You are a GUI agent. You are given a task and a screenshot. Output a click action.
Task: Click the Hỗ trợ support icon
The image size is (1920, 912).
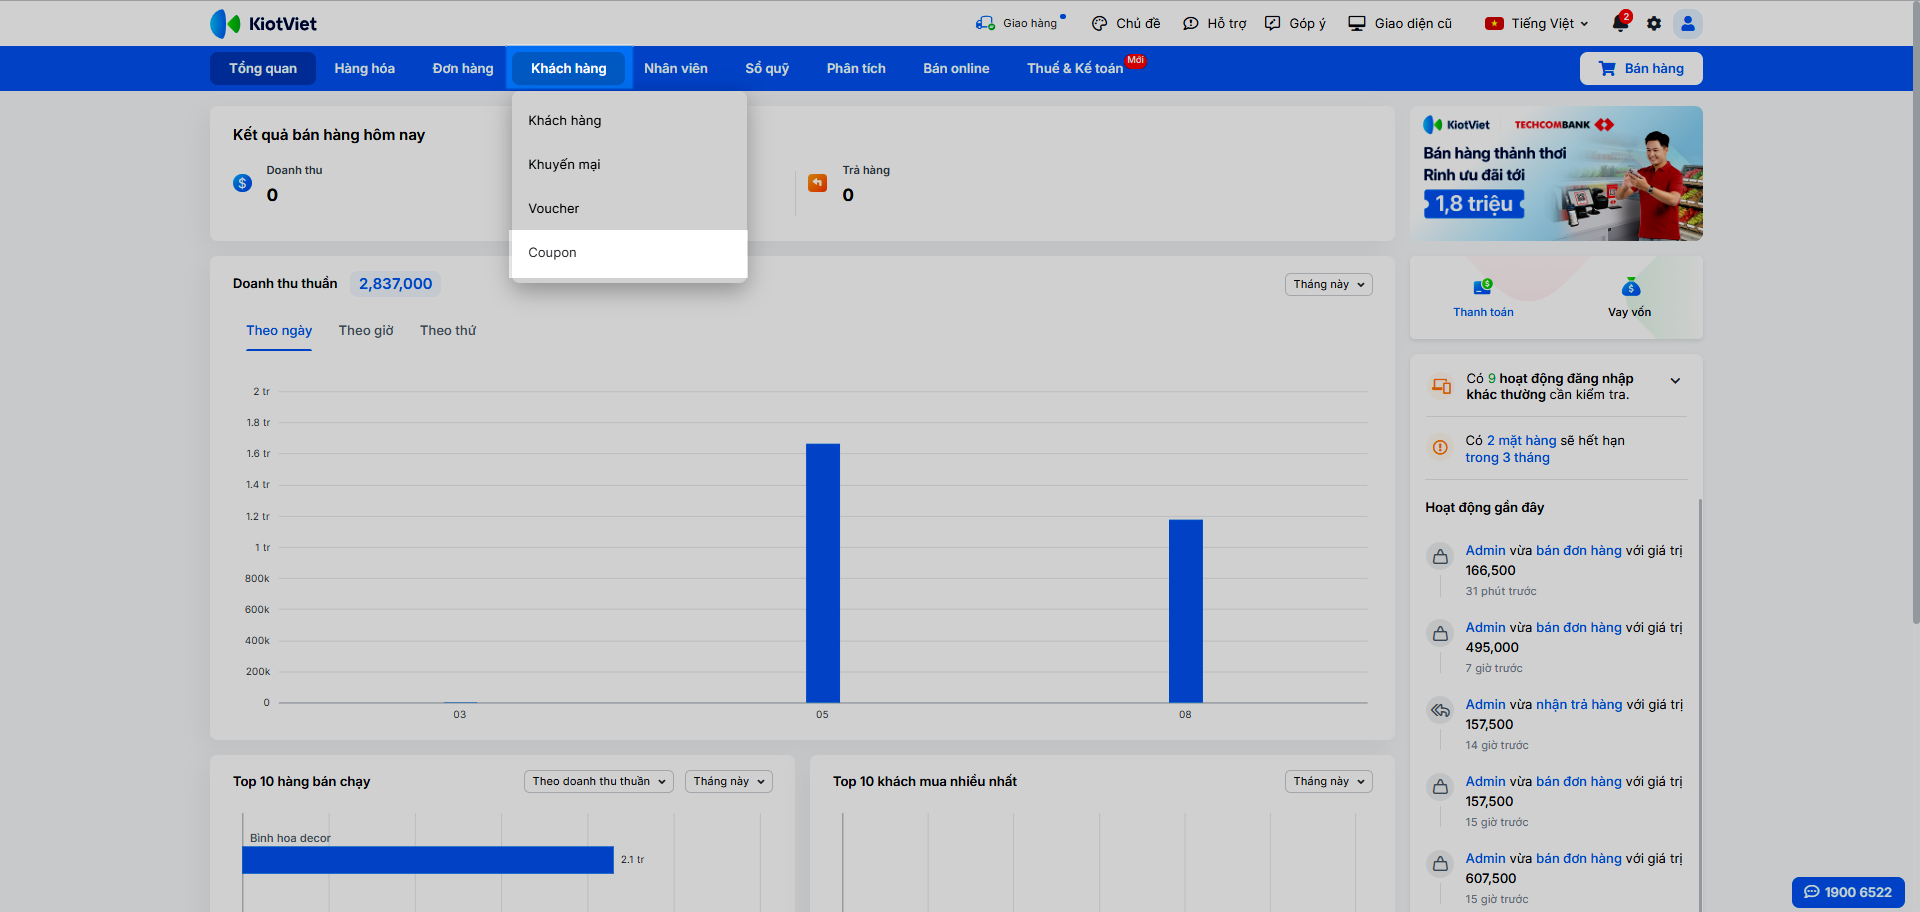coord(1190,23)
